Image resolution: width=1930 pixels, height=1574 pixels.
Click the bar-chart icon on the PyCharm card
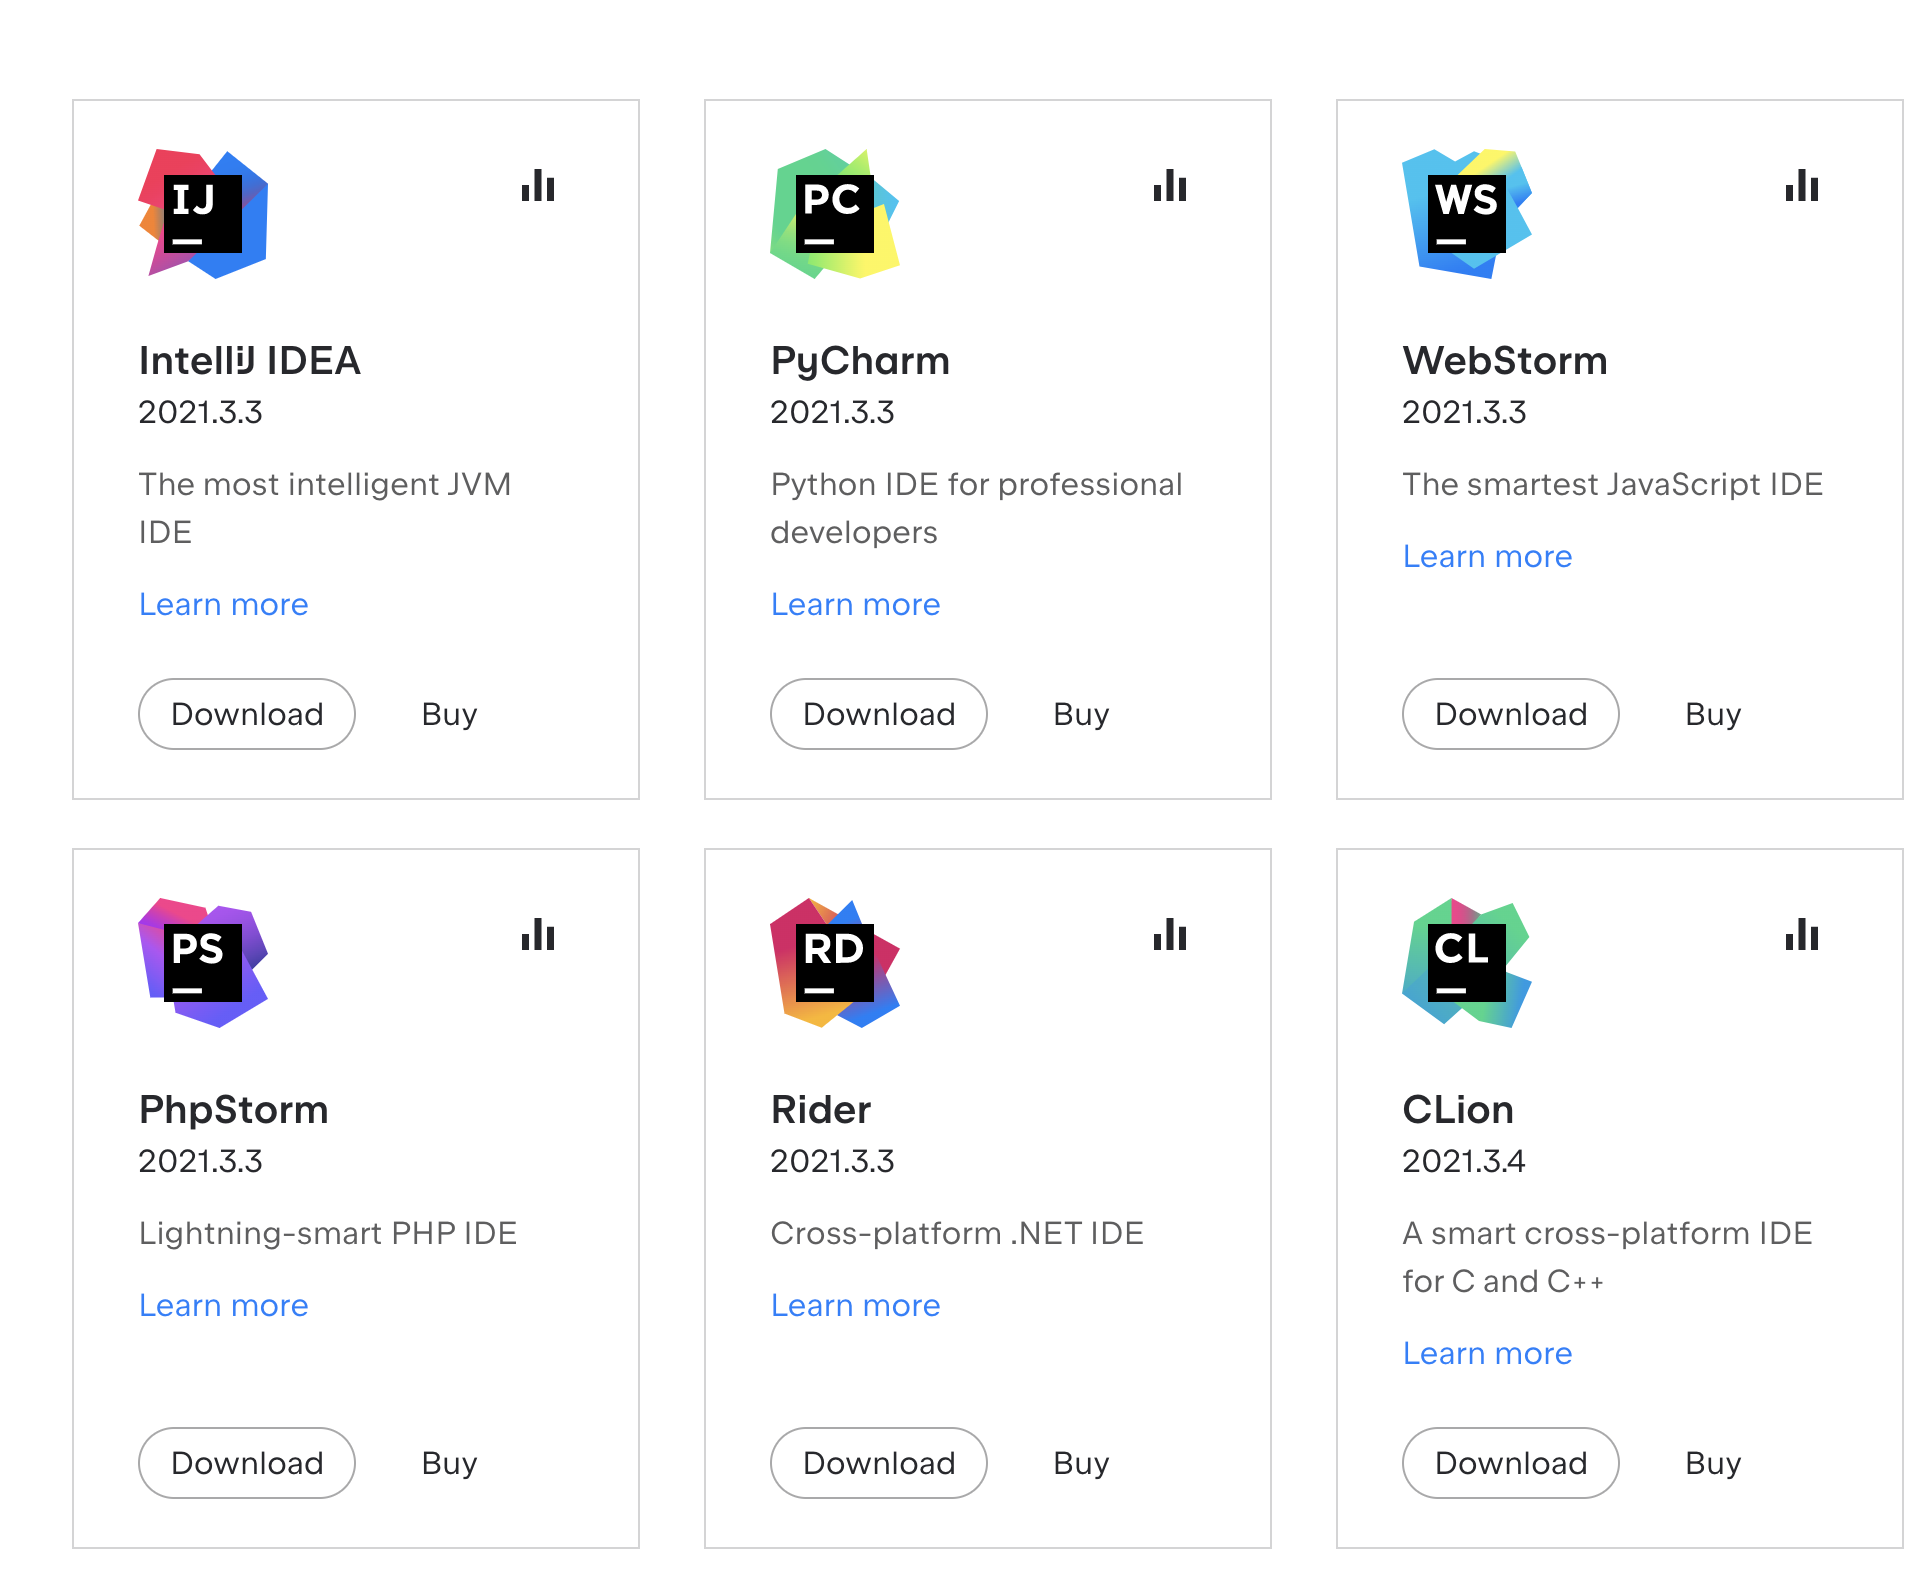click(x=1170, y=186)
